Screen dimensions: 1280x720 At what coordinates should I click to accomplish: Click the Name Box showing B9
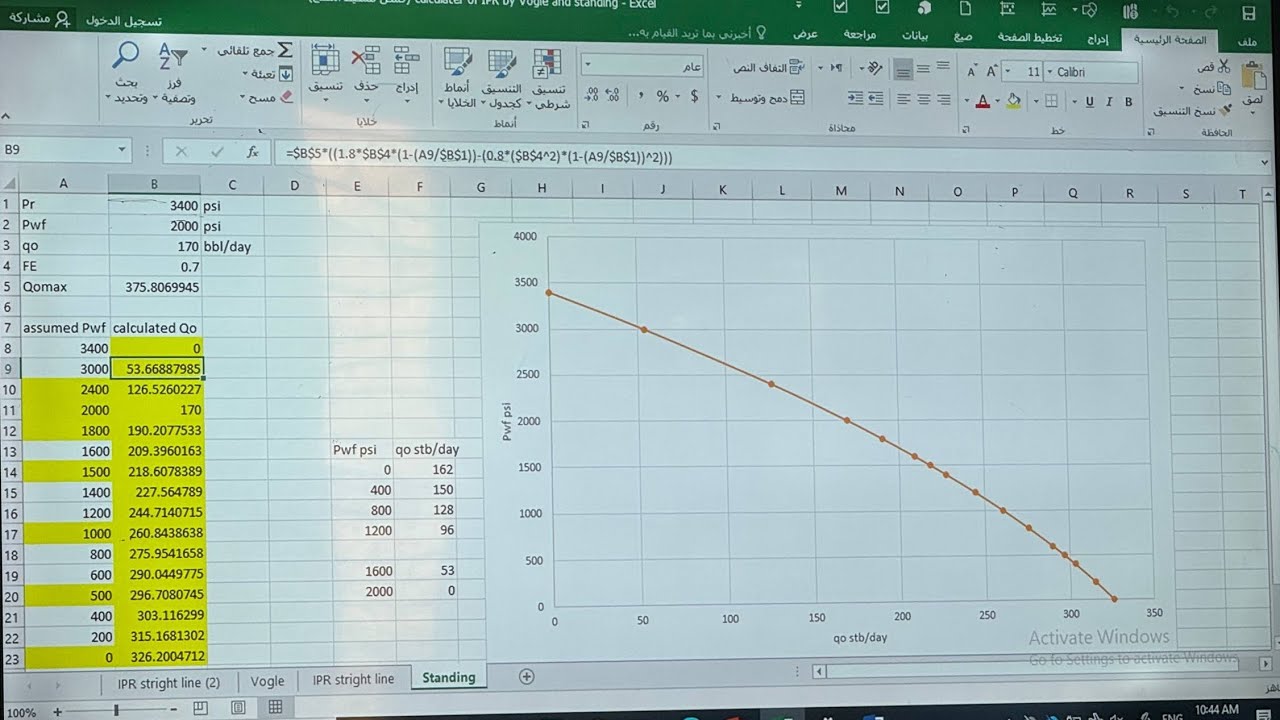tap(65, 150)
